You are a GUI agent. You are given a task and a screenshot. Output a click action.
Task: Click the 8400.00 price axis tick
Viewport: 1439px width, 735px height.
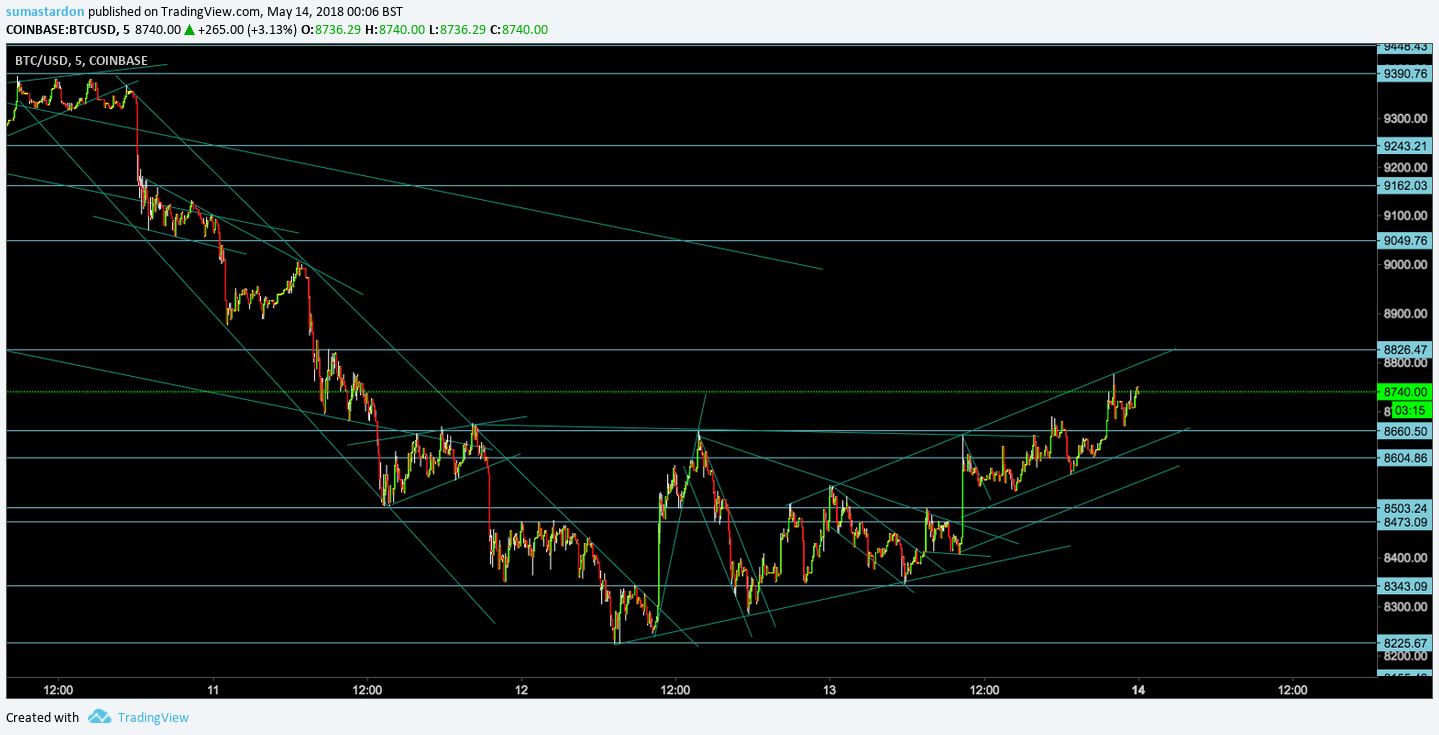[1404, 558]
